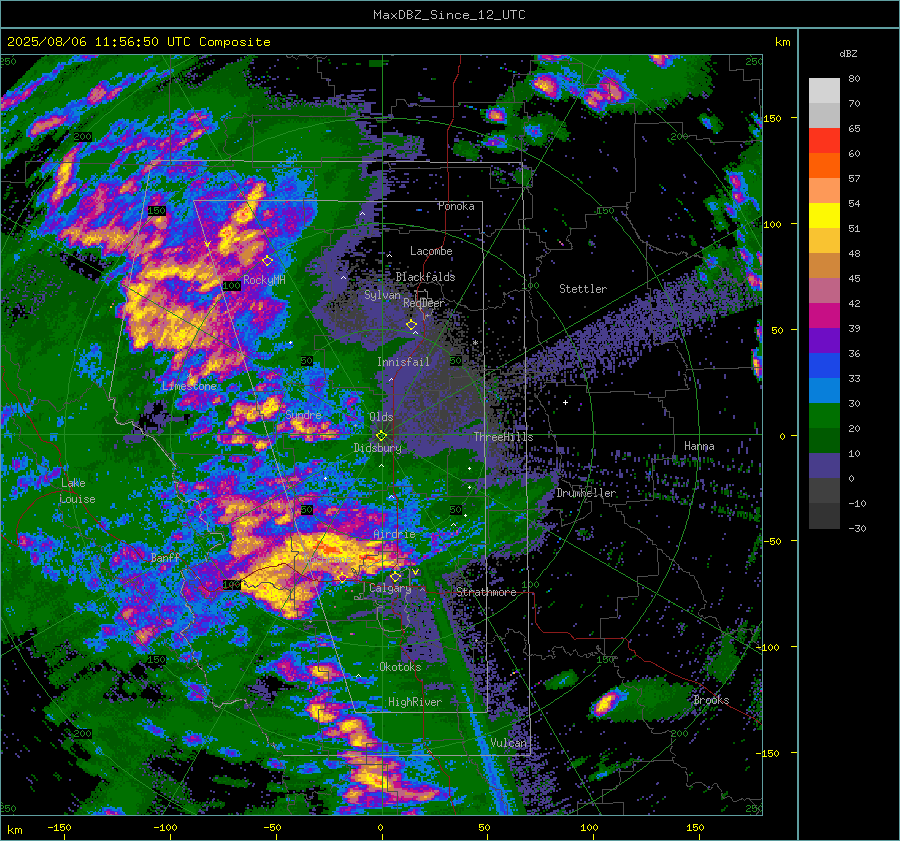The image size is (900, 841).
Task: Click the Lake Louise label
Action: (78, 491)
